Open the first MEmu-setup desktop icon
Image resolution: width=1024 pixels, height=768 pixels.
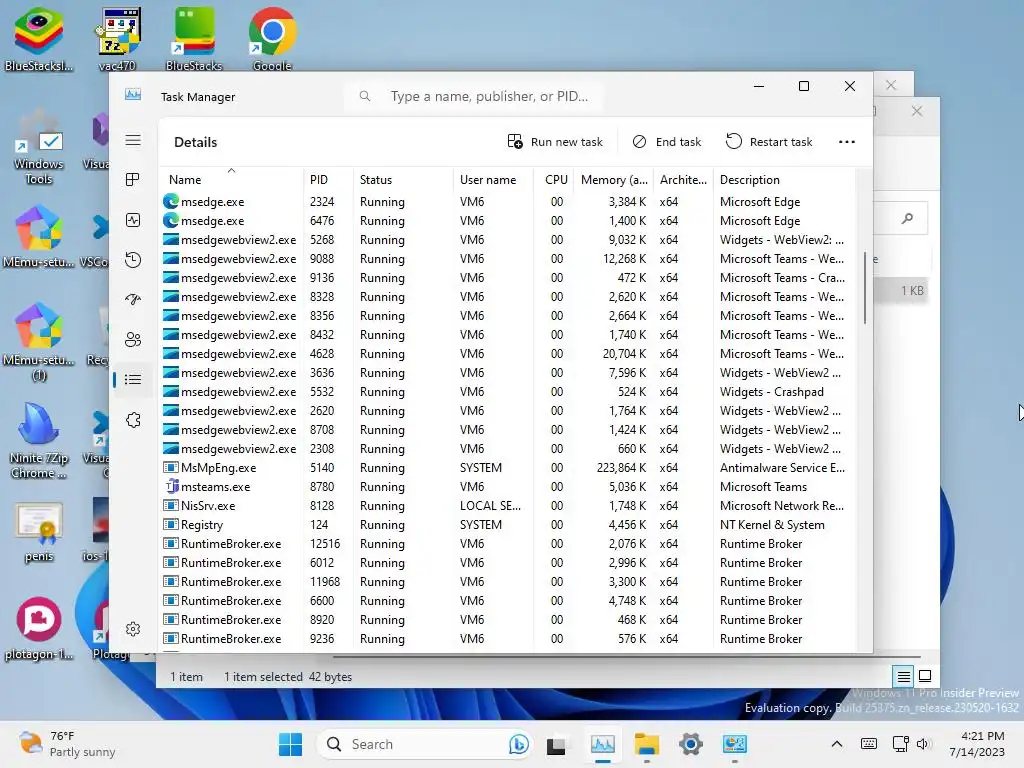39,236
